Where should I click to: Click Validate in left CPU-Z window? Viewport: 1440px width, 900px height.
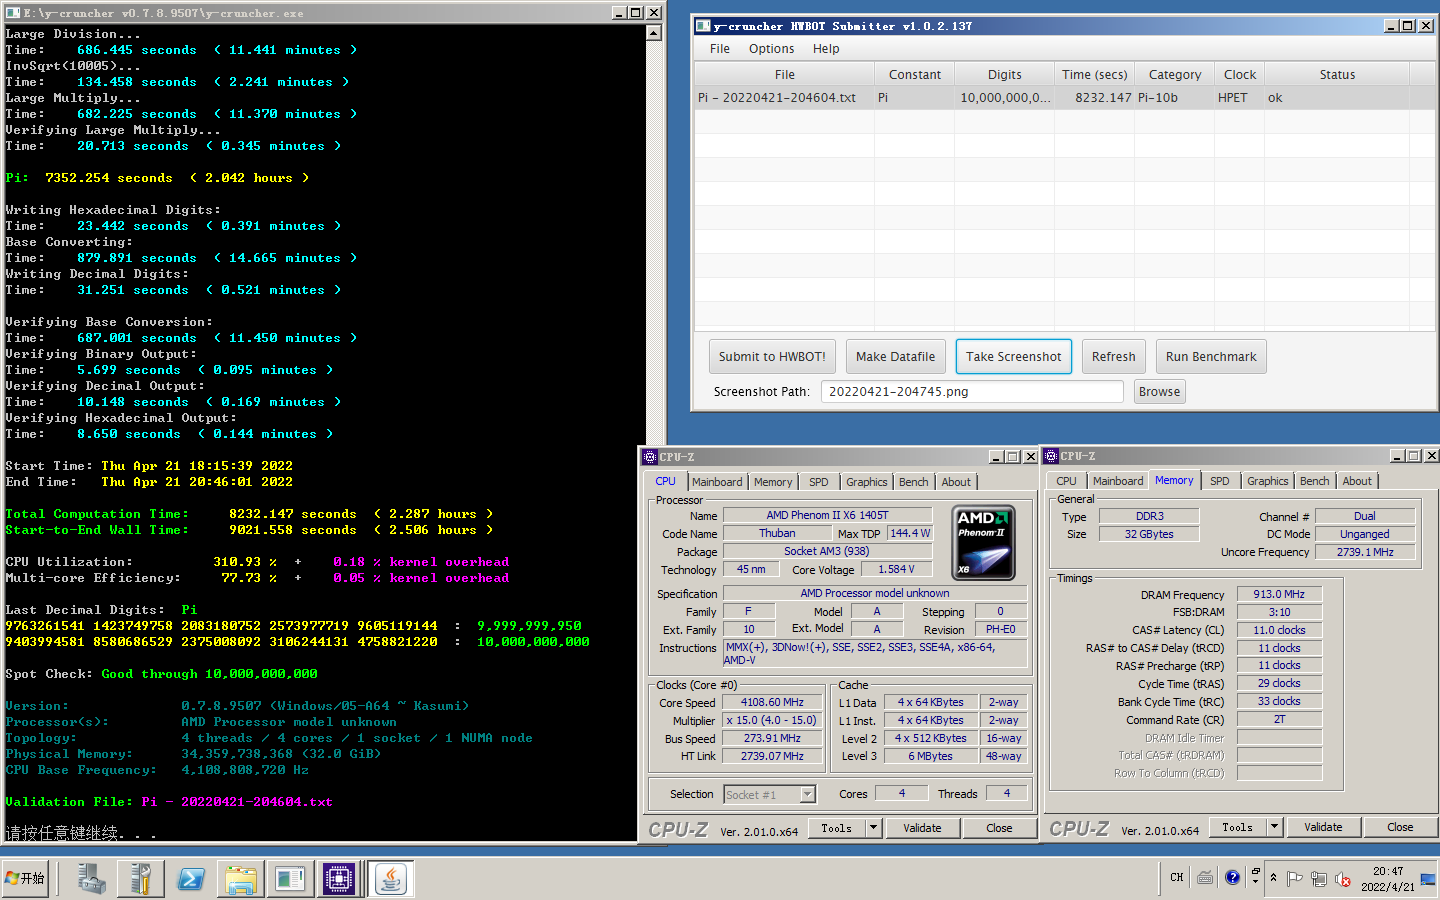point(922,828)
